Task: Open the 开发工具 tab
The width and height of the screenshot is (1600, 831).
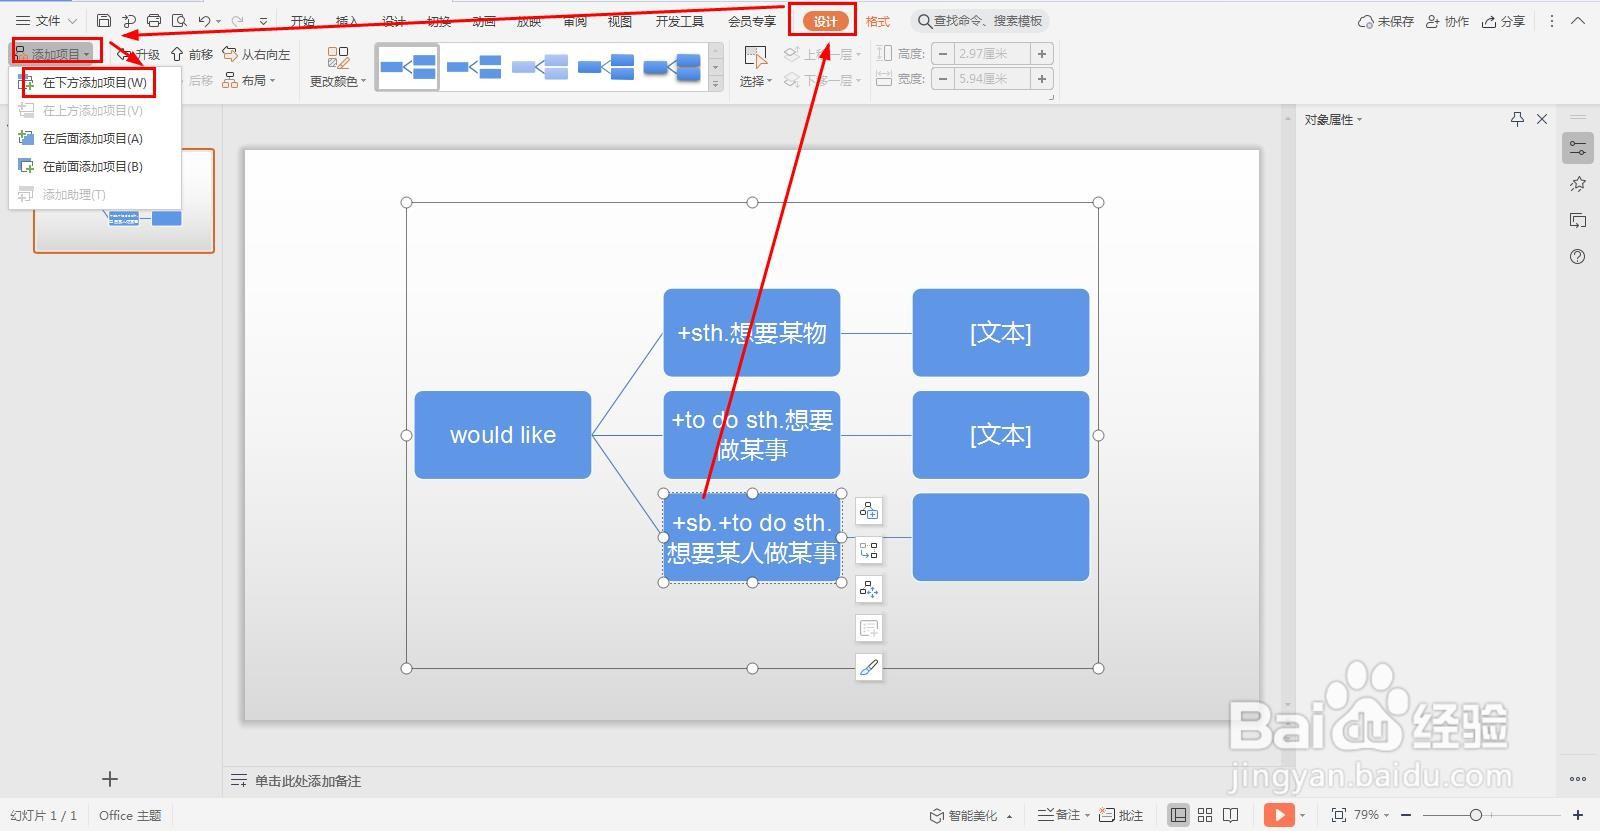Action: point(680,21)
